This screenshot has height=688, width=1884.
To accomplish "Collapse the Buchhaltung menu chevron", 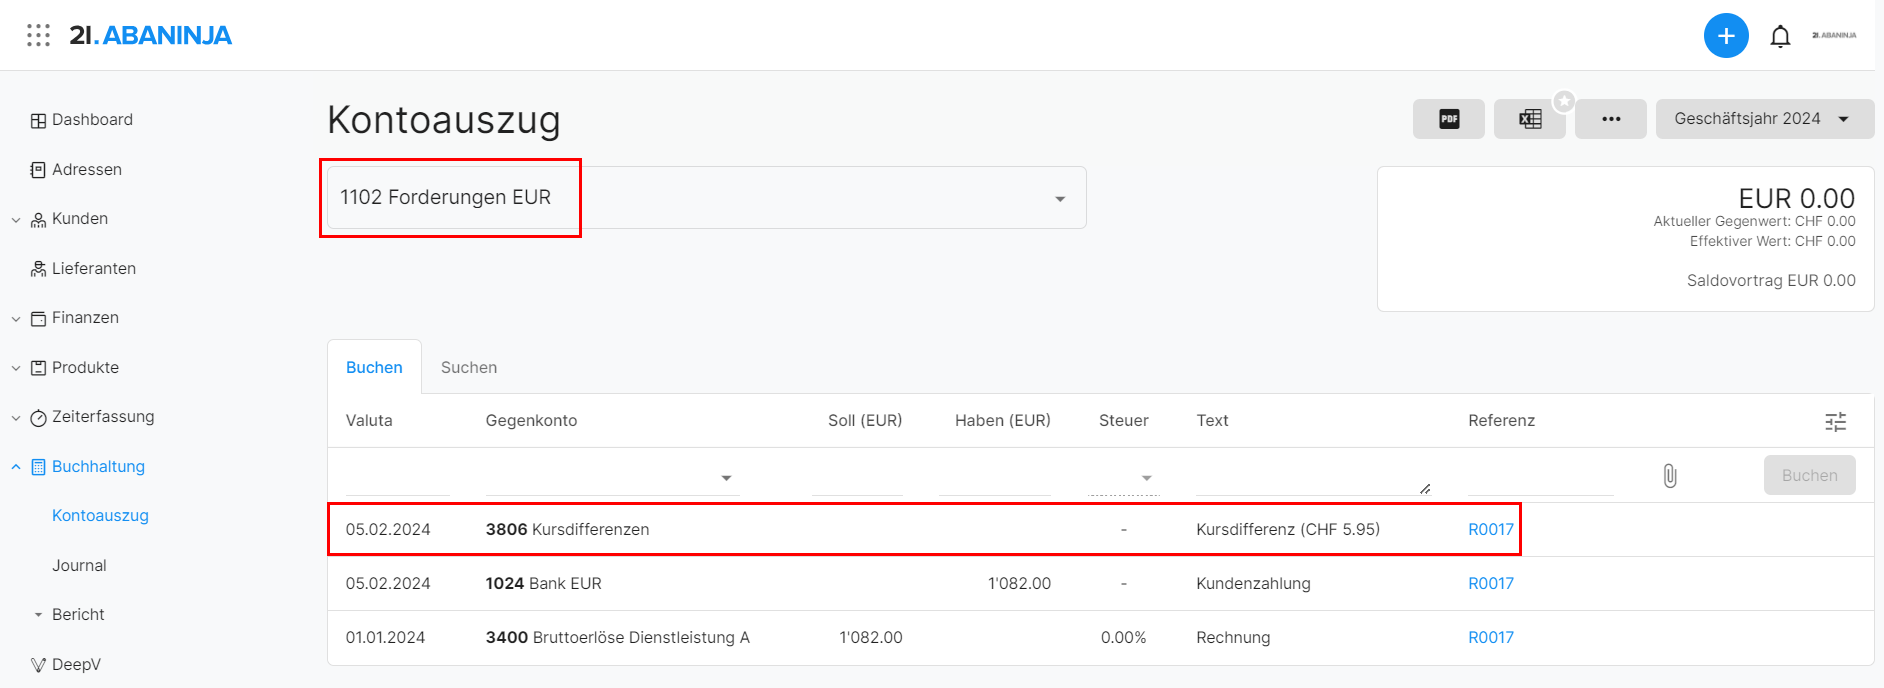I will coord(16,467).
